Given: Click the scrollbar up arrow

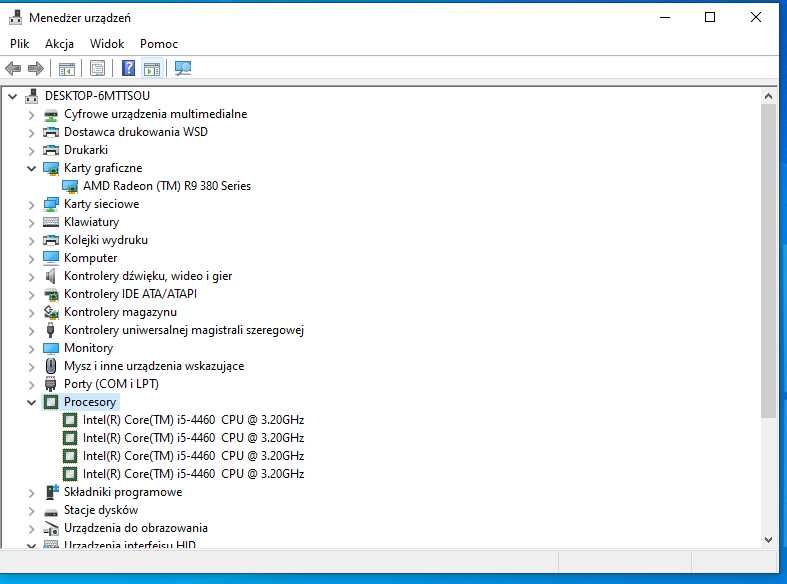Looking at the screenshot, I should pyautogui.click(x=768, y=96).
